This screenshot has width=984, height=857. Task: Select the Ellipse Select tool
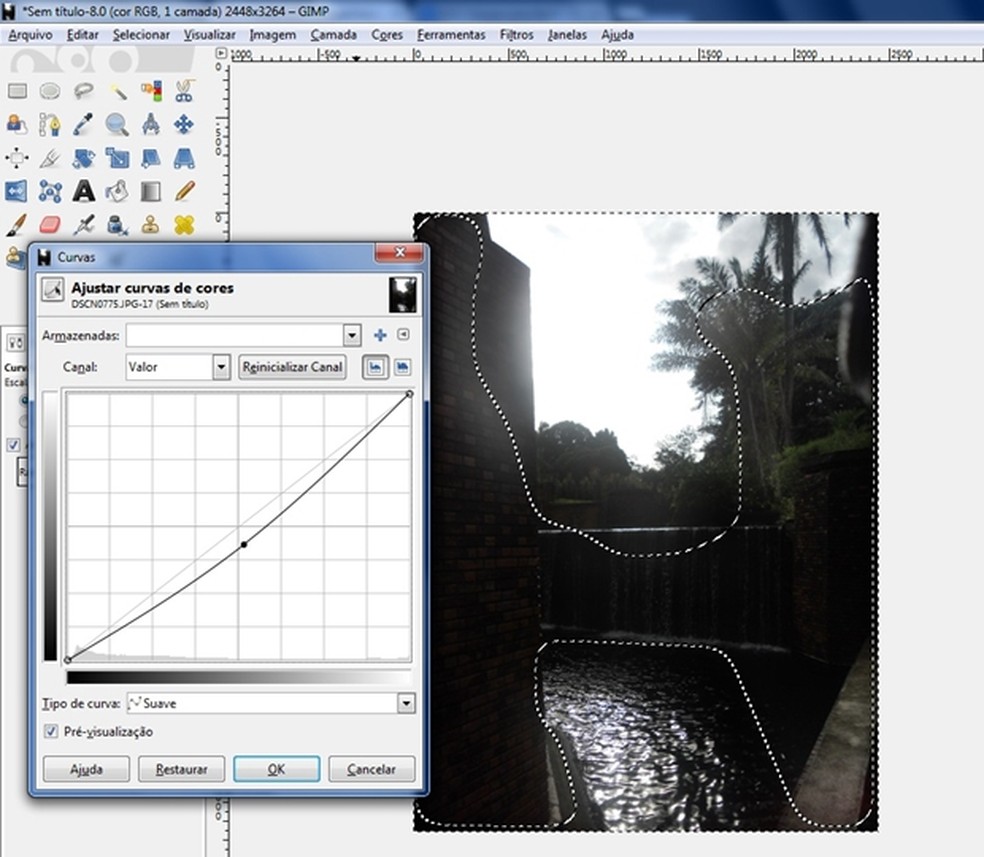click(50, 92)
